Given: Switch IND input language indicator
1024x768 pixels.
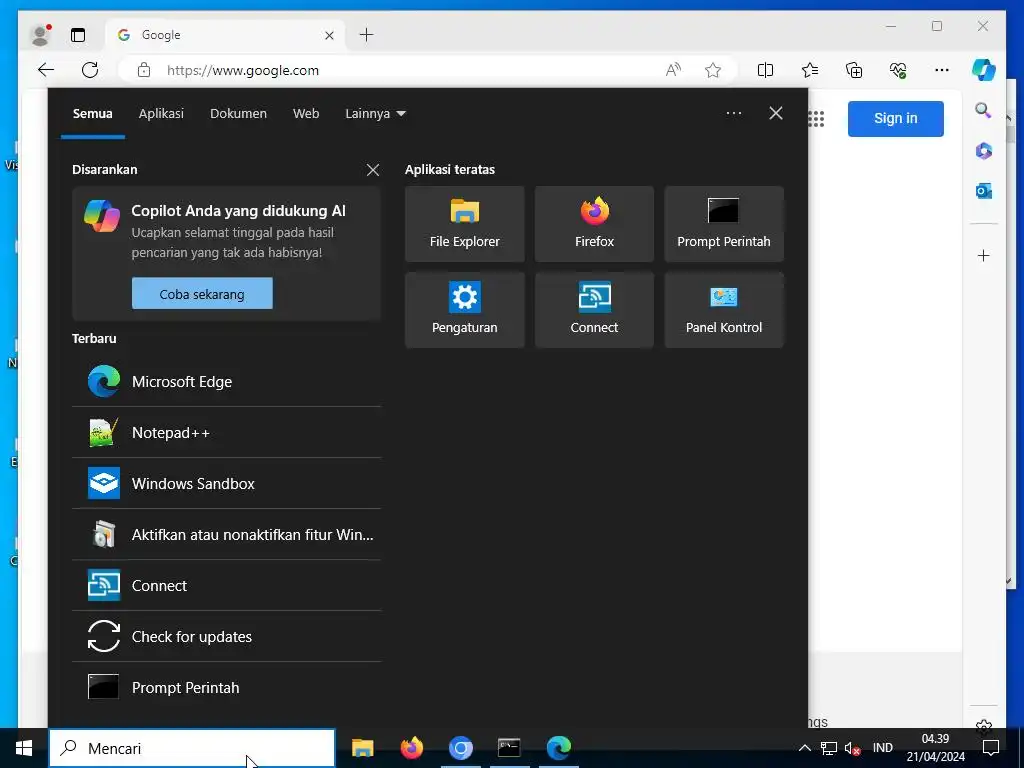Looking at the screenshot, I should tap(882, 748).
